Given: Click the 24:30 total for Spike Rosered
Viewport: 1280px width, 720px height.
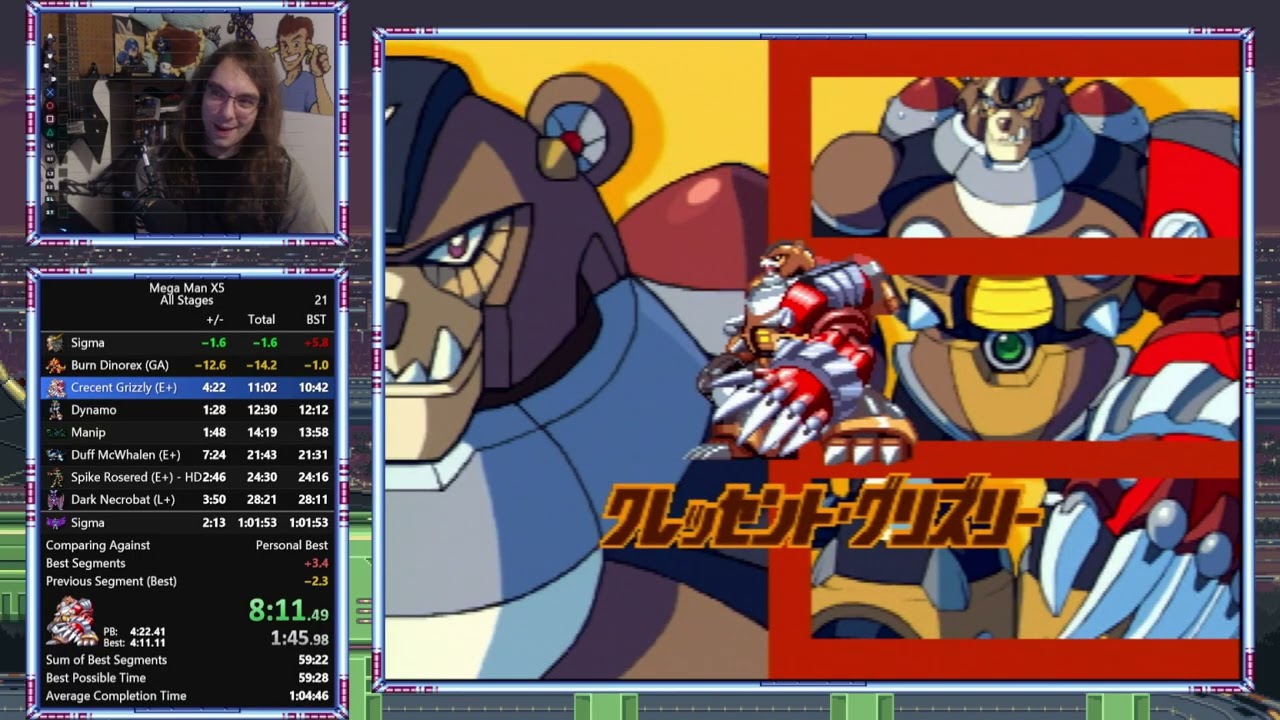Looking at the screenshot, I should pos(262,478).
